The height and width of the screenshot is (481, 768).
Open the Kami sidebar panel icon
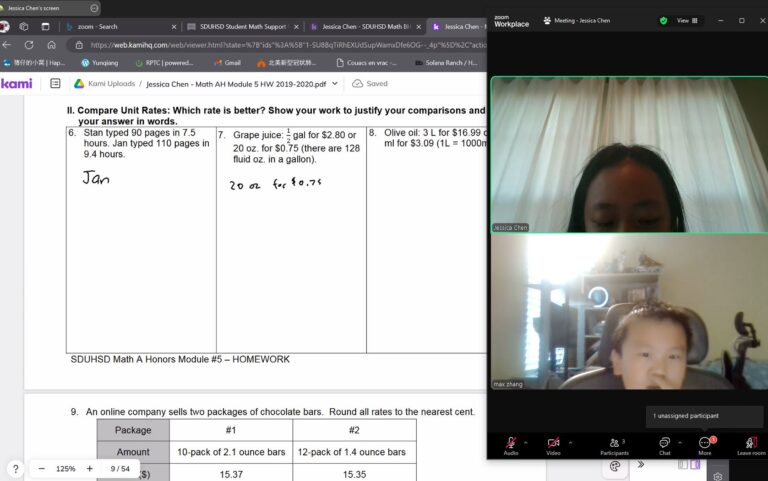[55, 84]
